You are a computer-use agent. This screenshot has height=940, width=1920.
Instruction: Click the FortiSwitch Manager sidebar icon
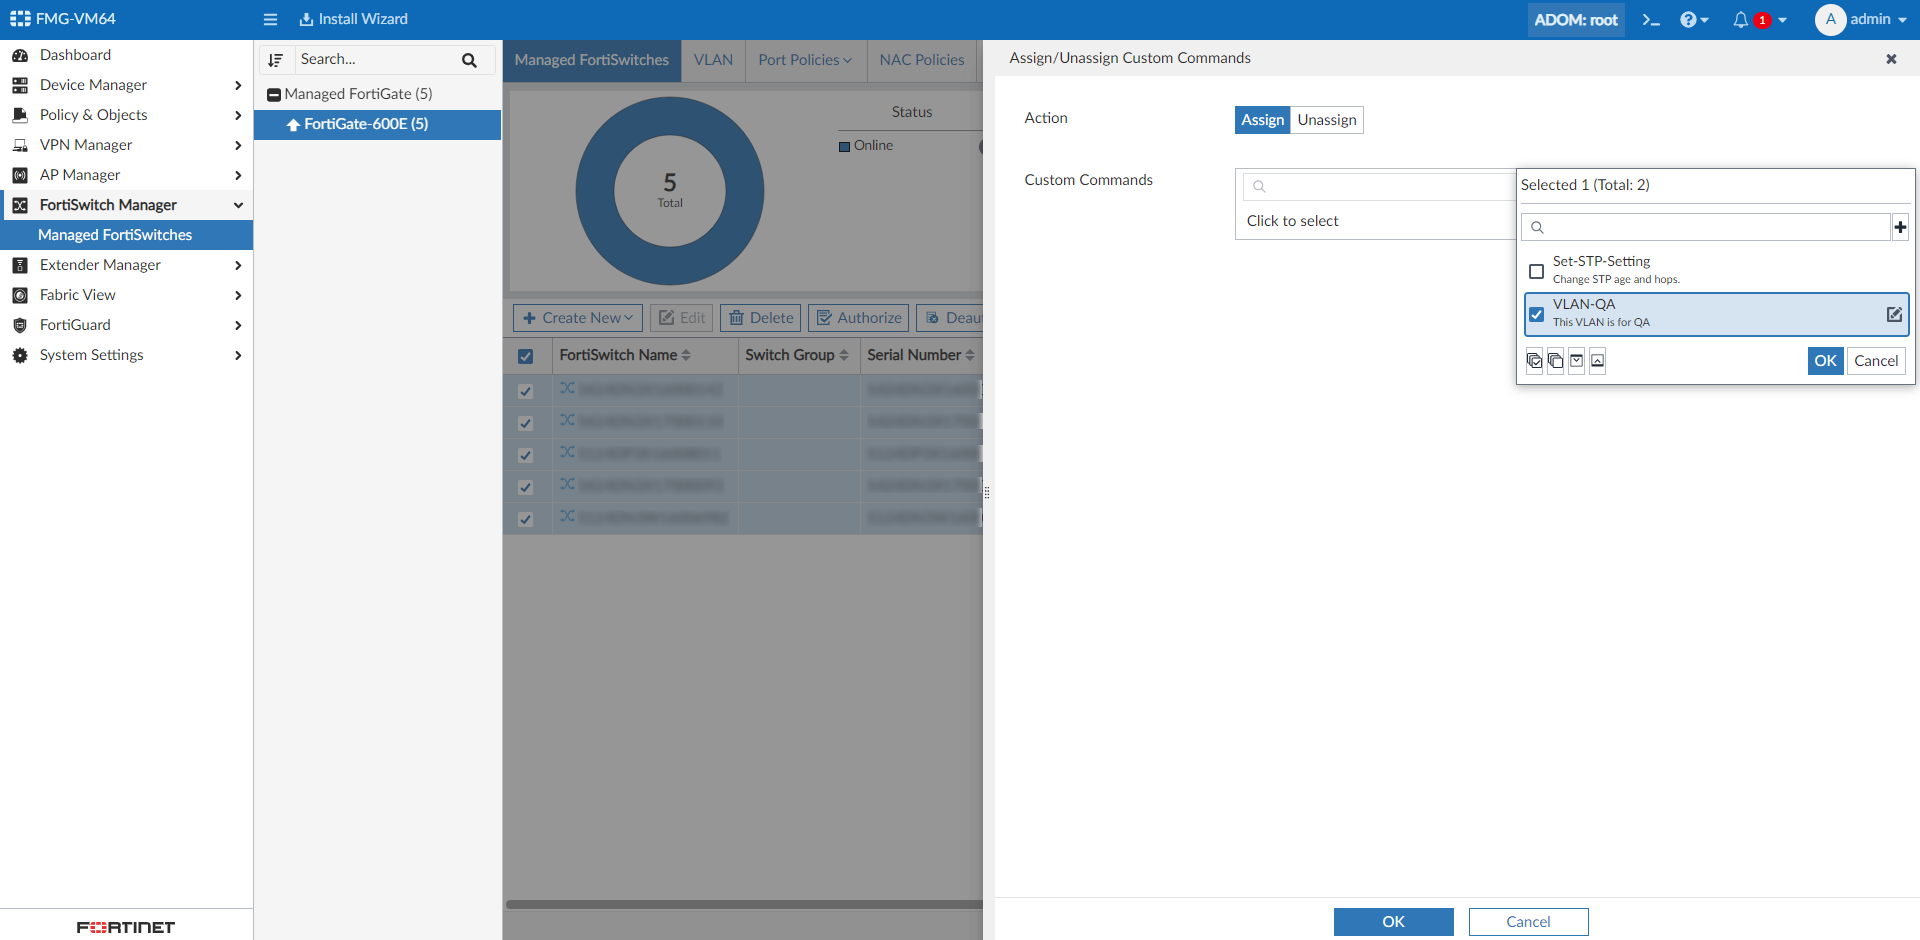click(x=20, y=205)
